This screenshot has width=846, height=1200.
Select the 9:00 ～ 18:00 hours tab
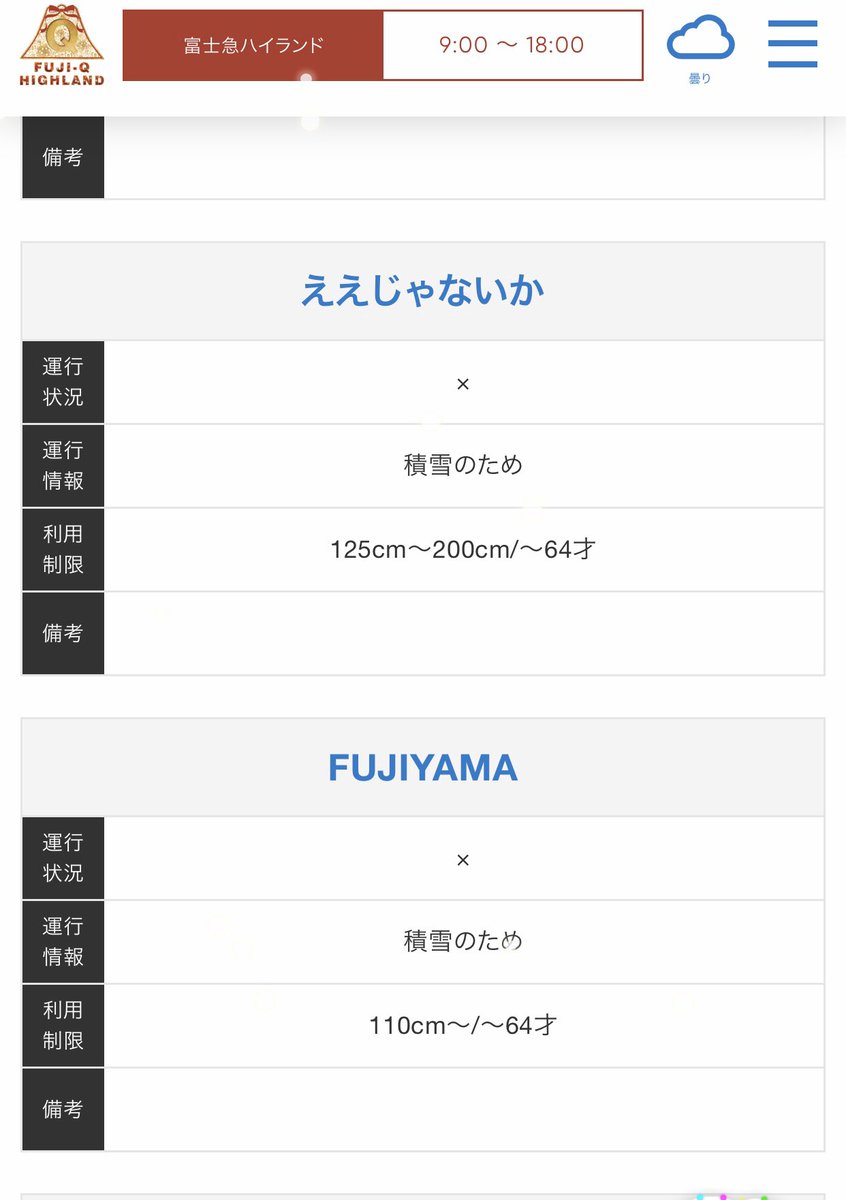coord(511,45)
